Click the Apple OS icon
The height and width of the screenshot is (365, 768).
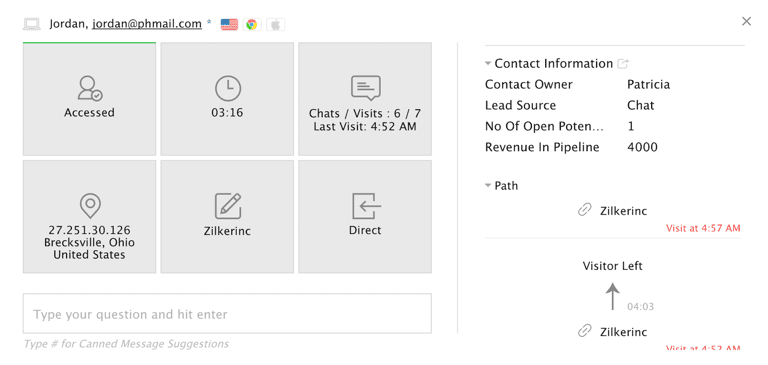pos(275,24)
